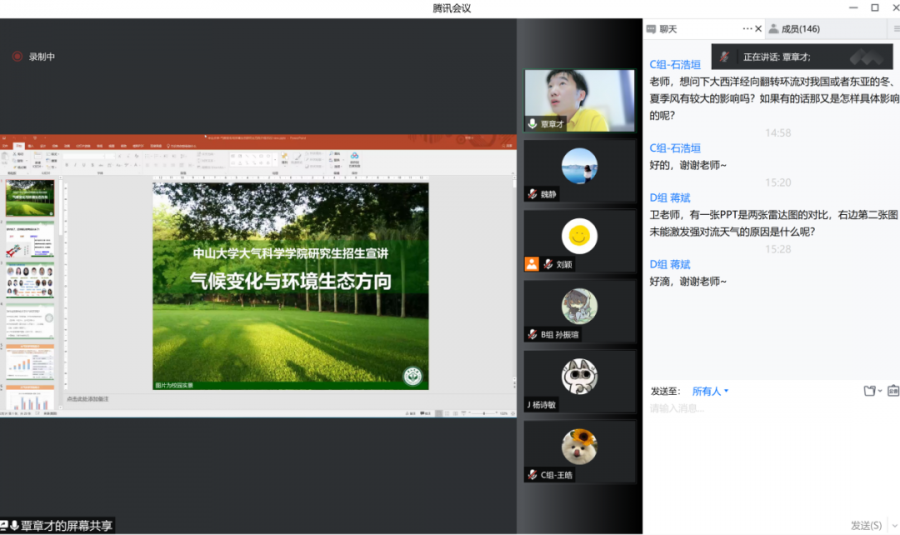The image size is (900, 535).
Task: Close the 聊天 chat panel
Action: pyautogui.click(x=758, y=29)
